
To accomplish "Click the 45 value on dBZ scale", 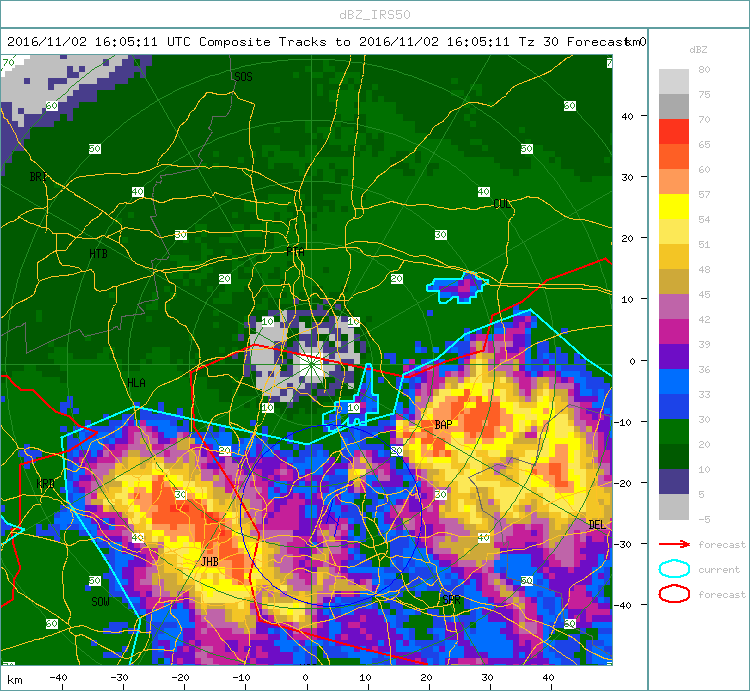I will pyautogui.click(x=704, y=295).
